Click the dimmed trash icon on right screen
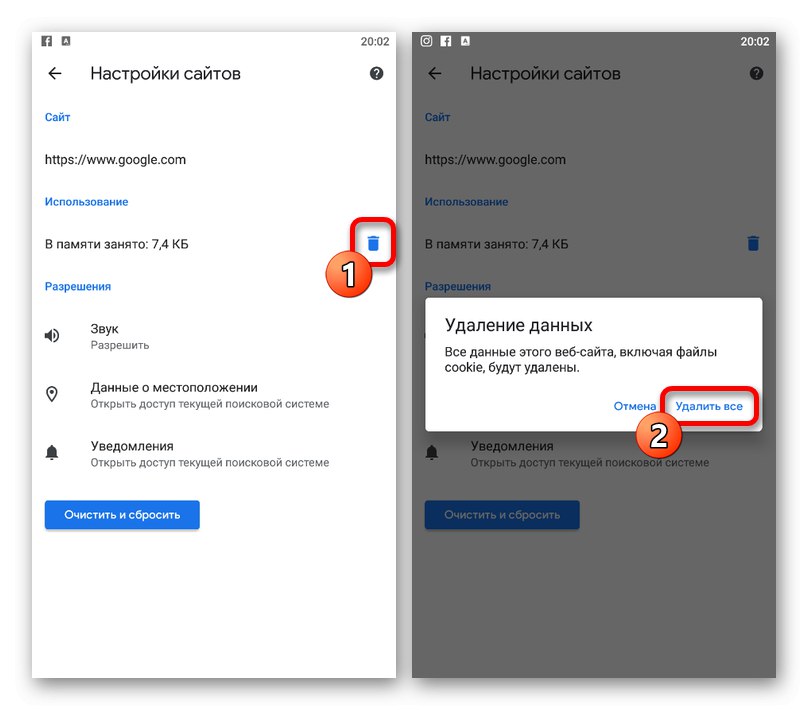The width and height of the screenshot is (808, 710). pyautogui.click(x=753, y=243)
